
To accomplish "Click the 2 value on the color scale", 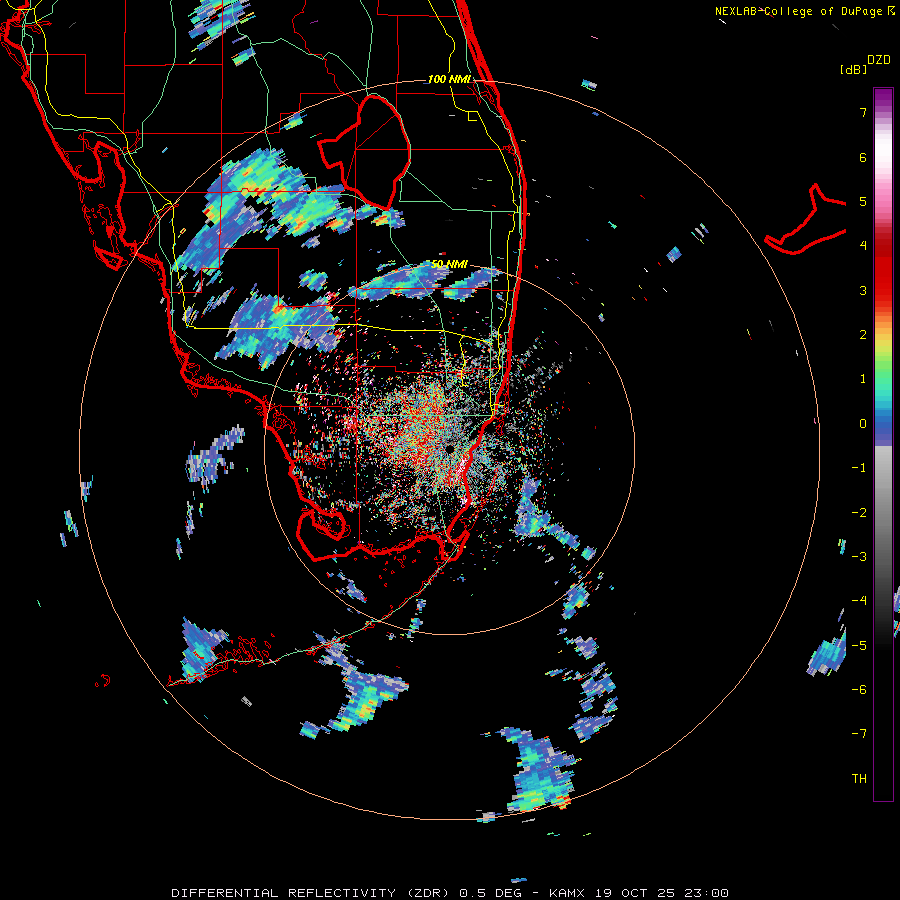I will point(863,335).
